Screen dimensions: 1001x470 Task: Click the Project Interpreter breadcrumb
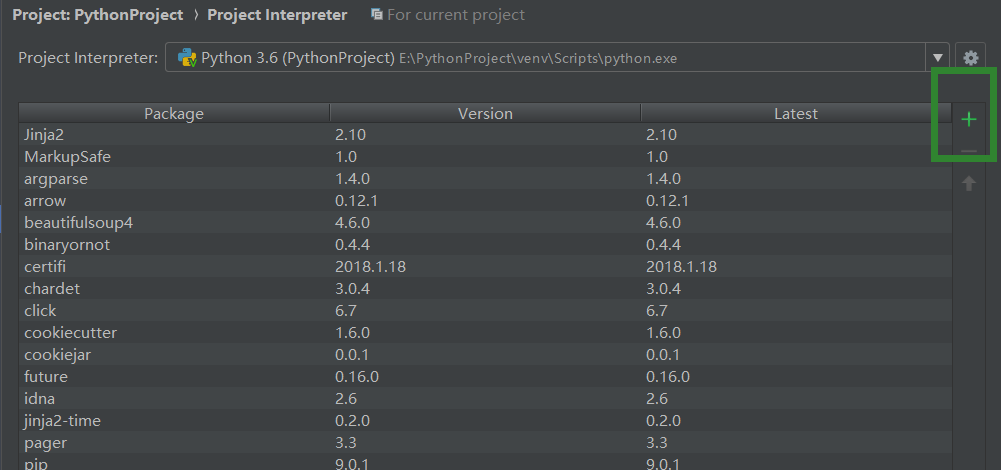coord(277,15)
